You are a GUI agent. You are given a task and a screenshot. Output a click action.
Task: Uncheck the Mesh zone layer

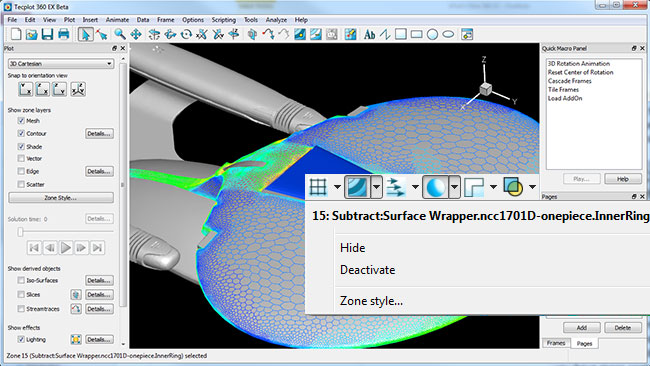click(21, 121)
